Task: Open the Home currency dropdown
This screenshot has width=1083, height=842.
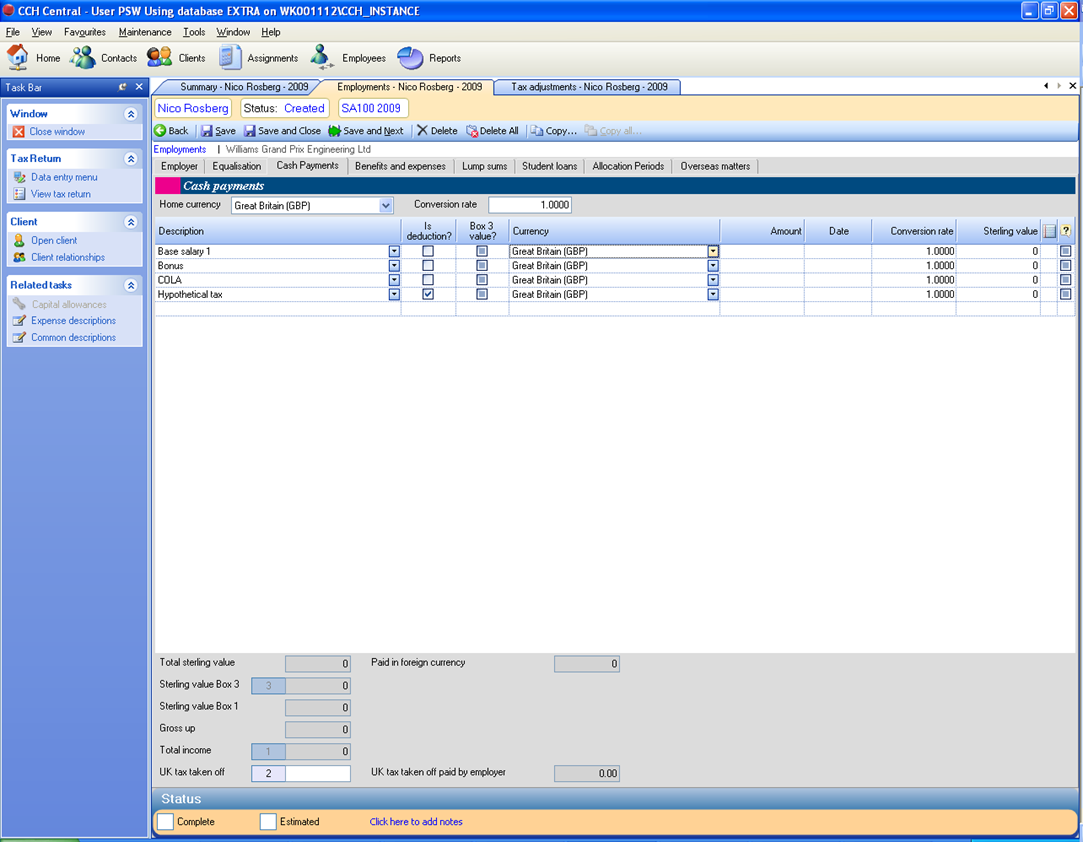Action: tap(385, 205)
